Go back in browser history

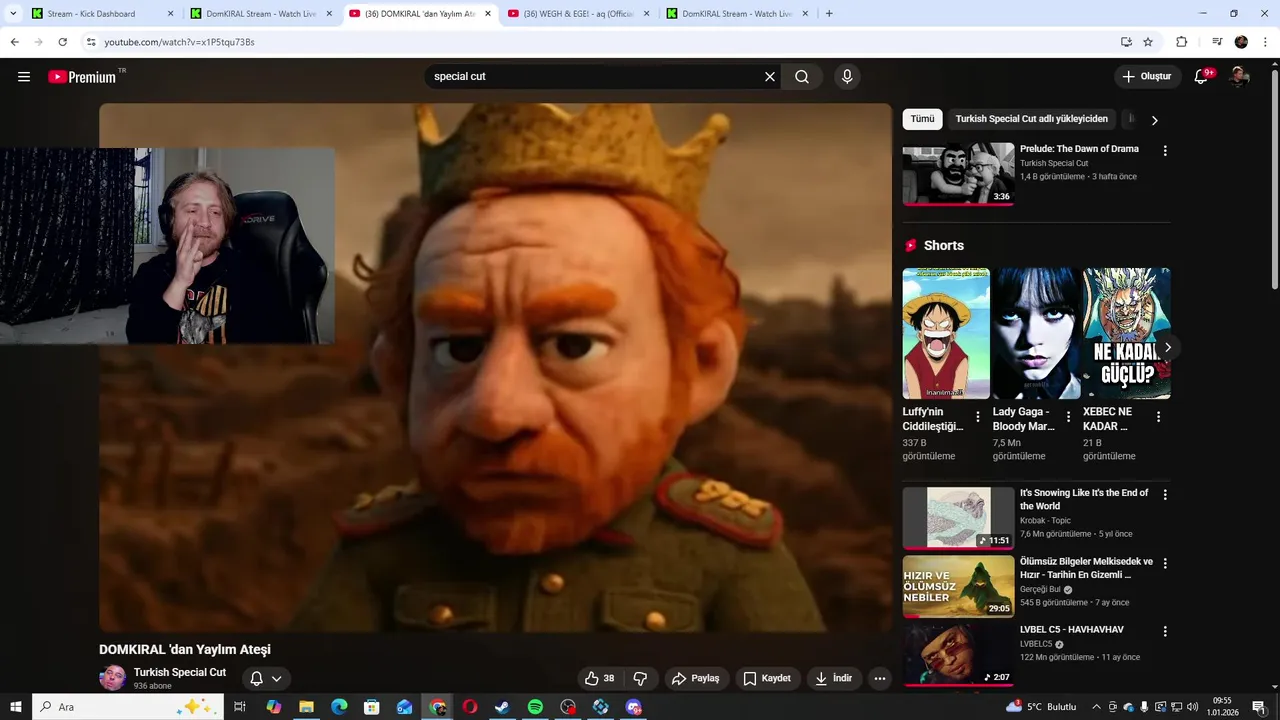click(14, 42)
